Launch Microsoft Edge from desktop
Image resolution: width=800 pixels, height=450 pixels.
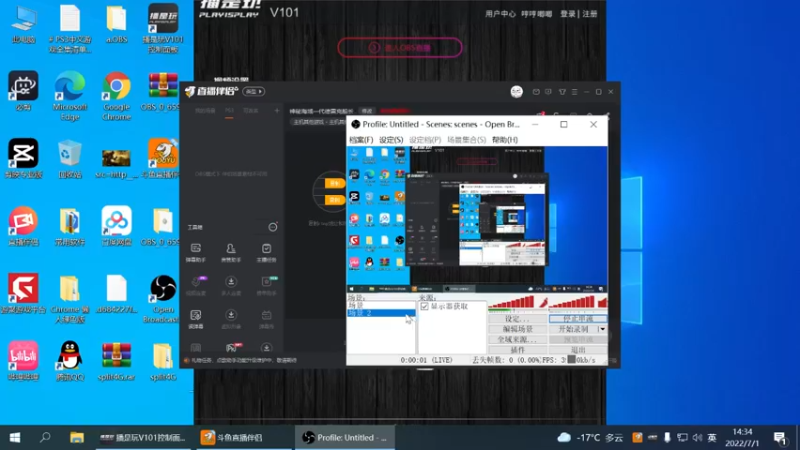(70, 96)
